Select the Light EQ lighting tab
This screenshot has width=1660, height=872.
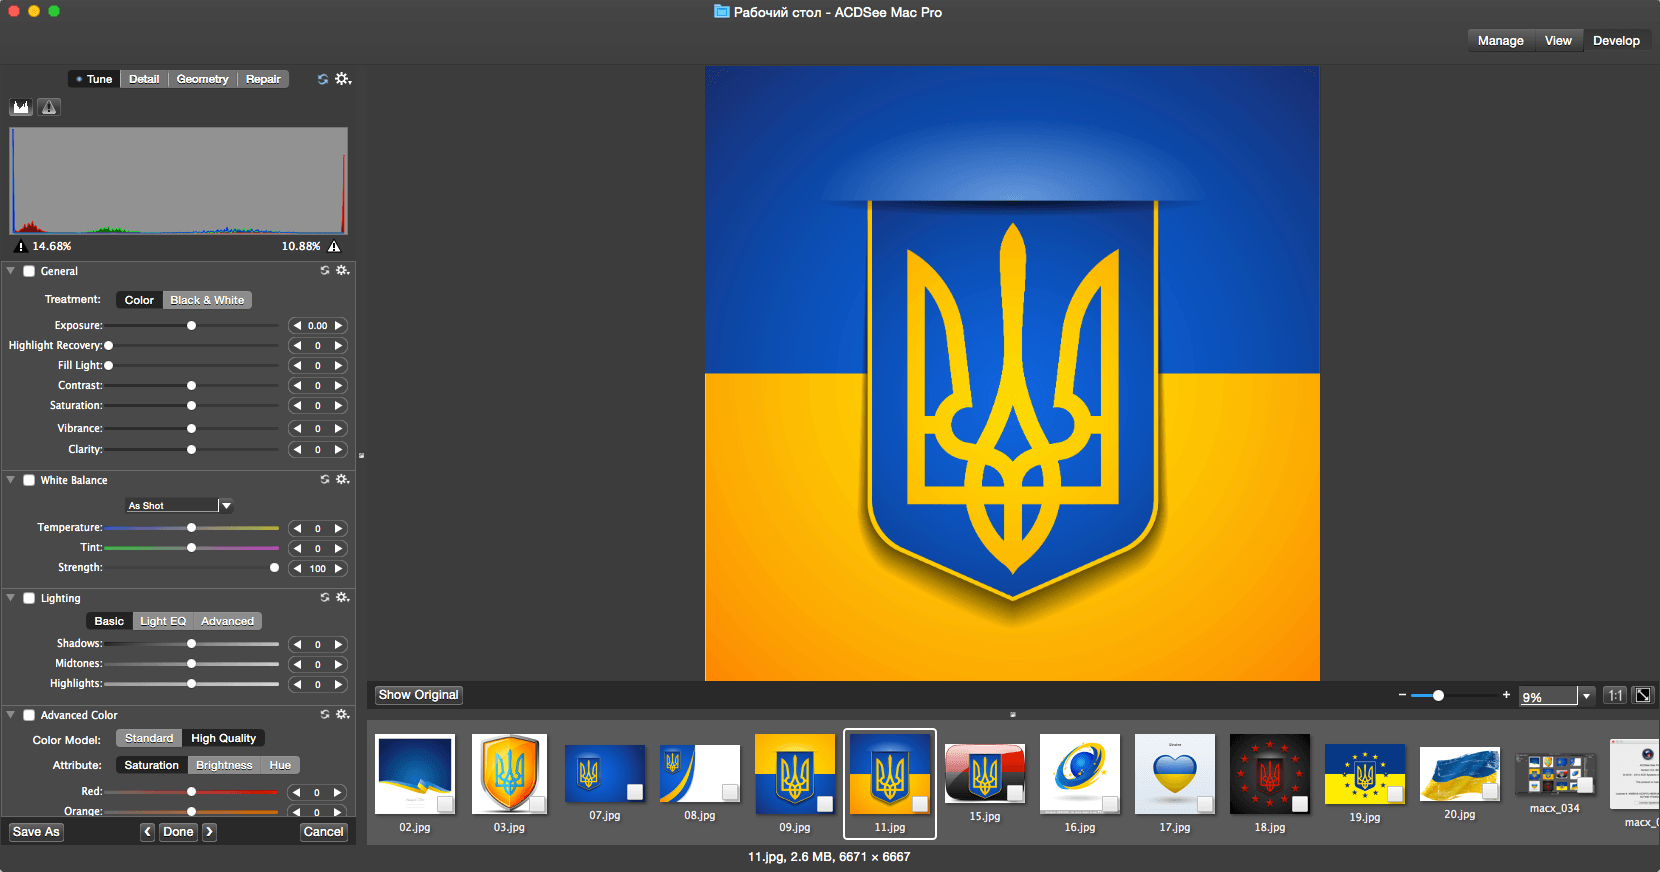(x=163, y=621)
